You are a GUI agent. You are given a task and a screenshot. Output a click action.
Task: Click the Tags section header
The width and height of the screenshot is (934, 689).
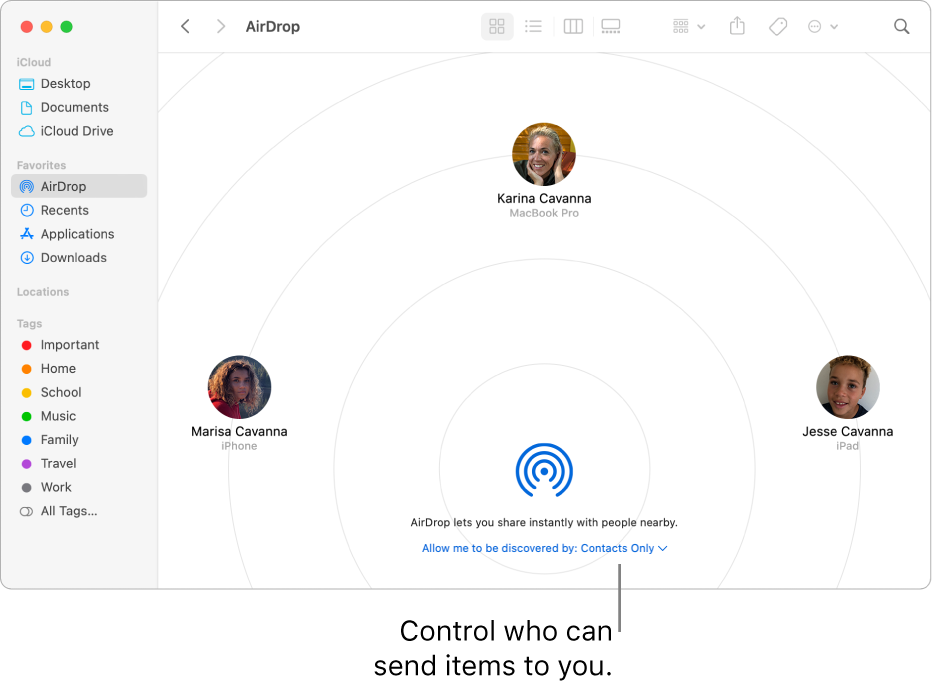point(29,323)
